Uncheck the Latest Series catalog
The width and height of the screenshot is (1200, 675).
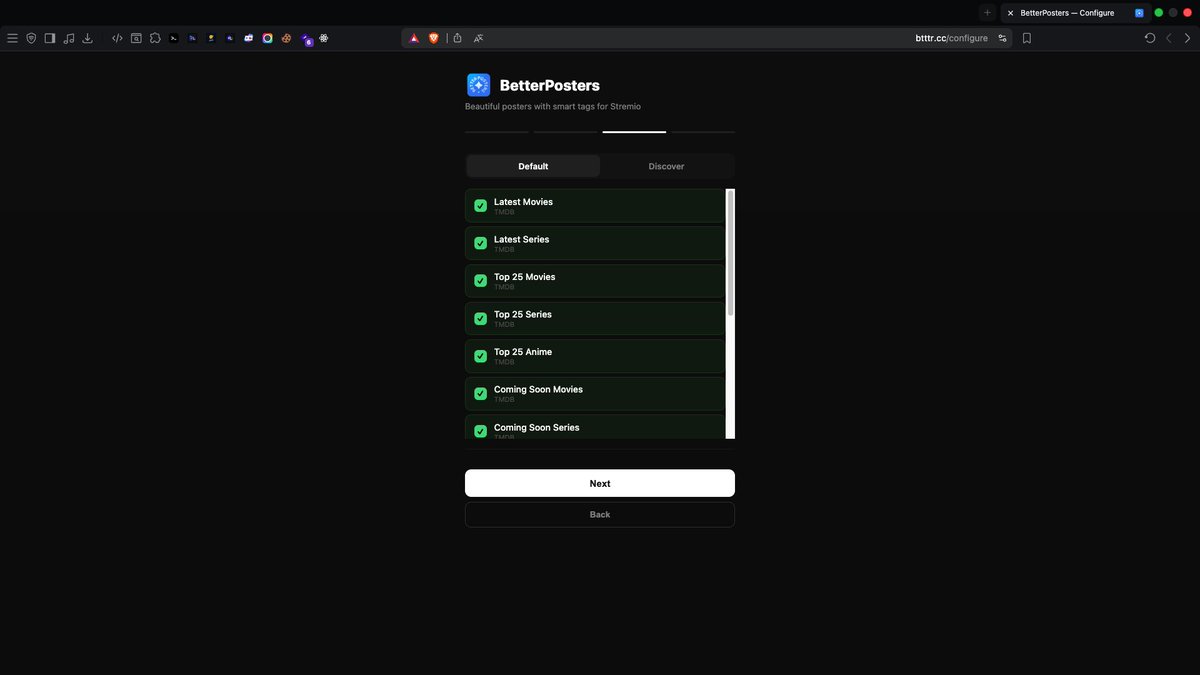click(480, 243)
